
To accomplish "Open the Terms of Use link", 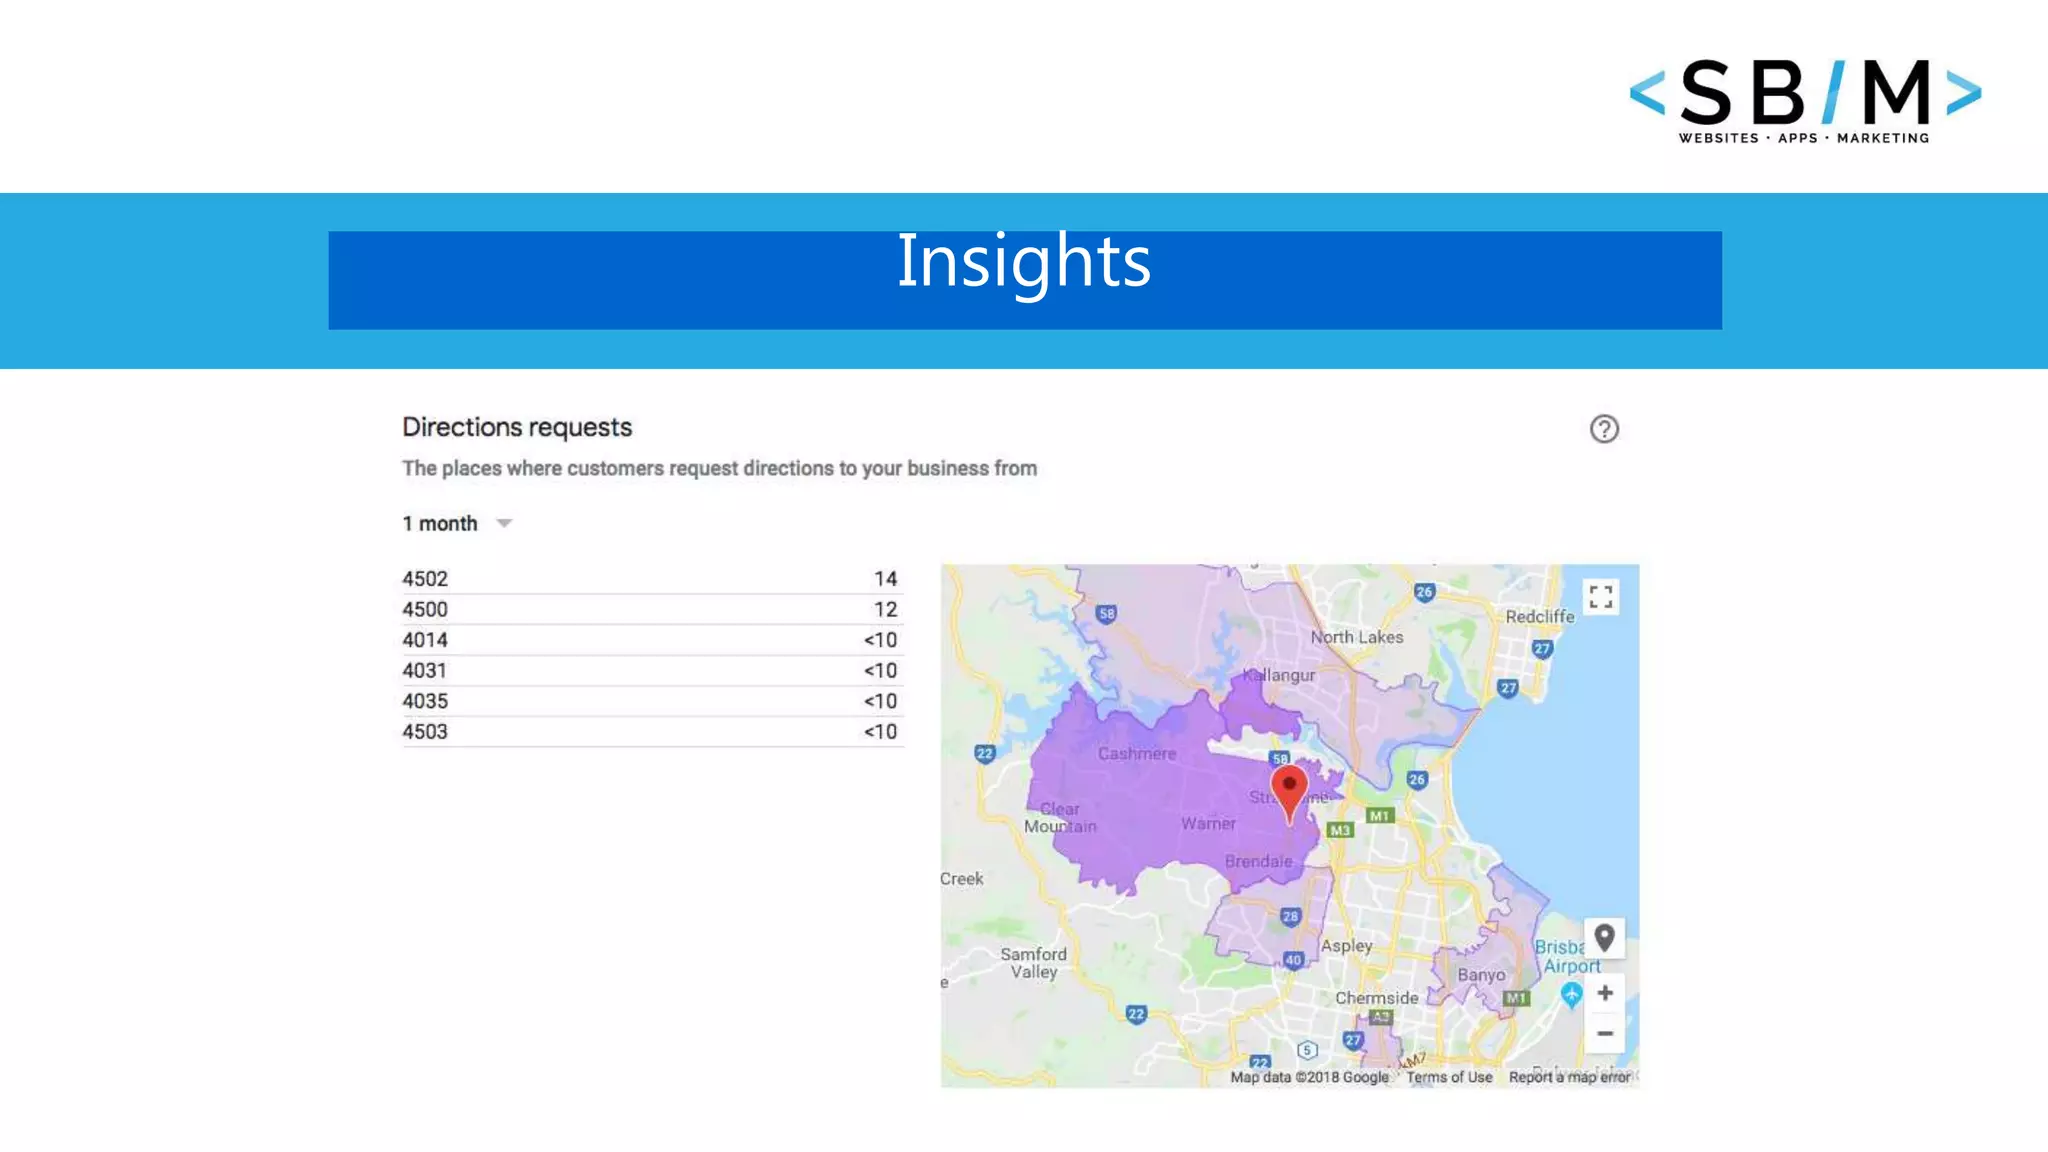I will pyautogui.click(x=1449, y=1077).
